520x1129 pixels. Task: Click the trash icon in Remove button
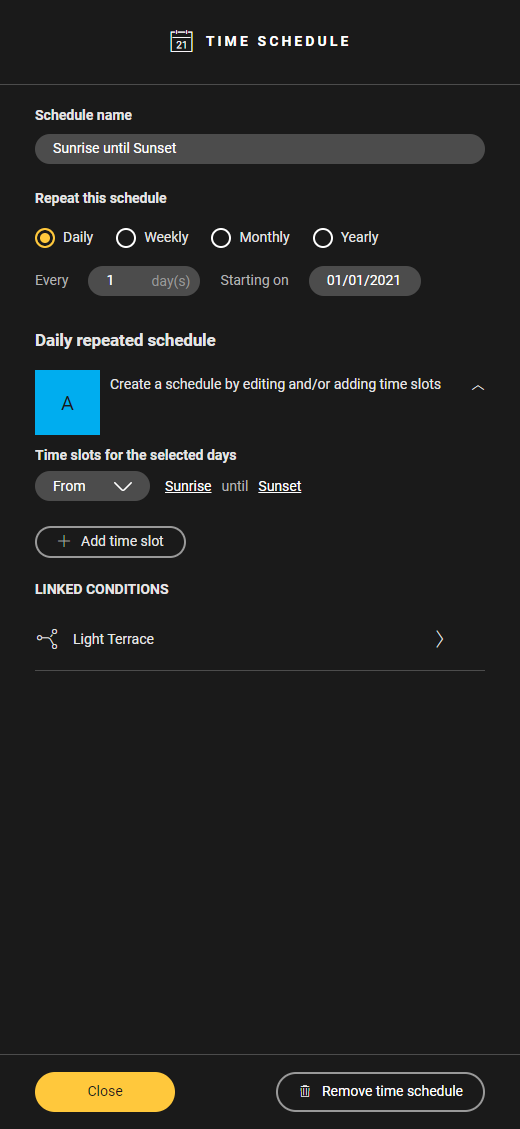pyautogui.click(x=305, y=1091)
